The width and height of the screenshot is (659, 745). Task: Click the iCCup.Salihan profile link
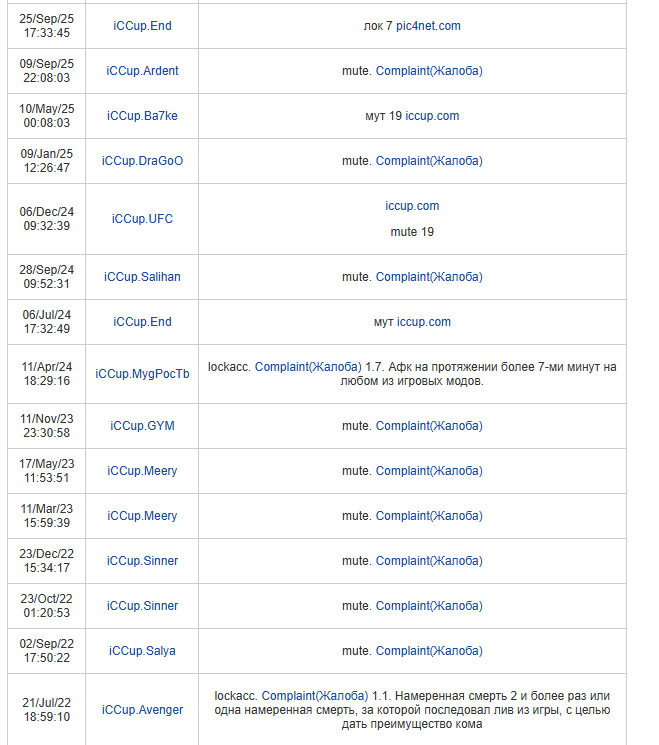point(142,277)
